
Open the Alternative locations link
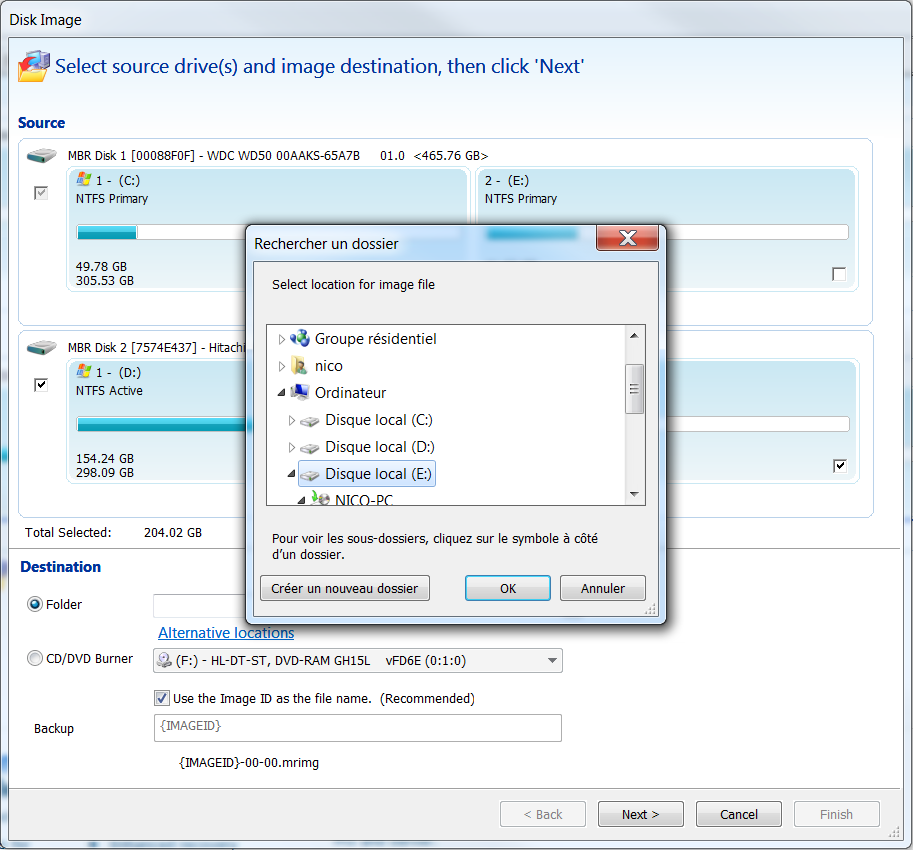pyautogui.click(x=226, y=633)
